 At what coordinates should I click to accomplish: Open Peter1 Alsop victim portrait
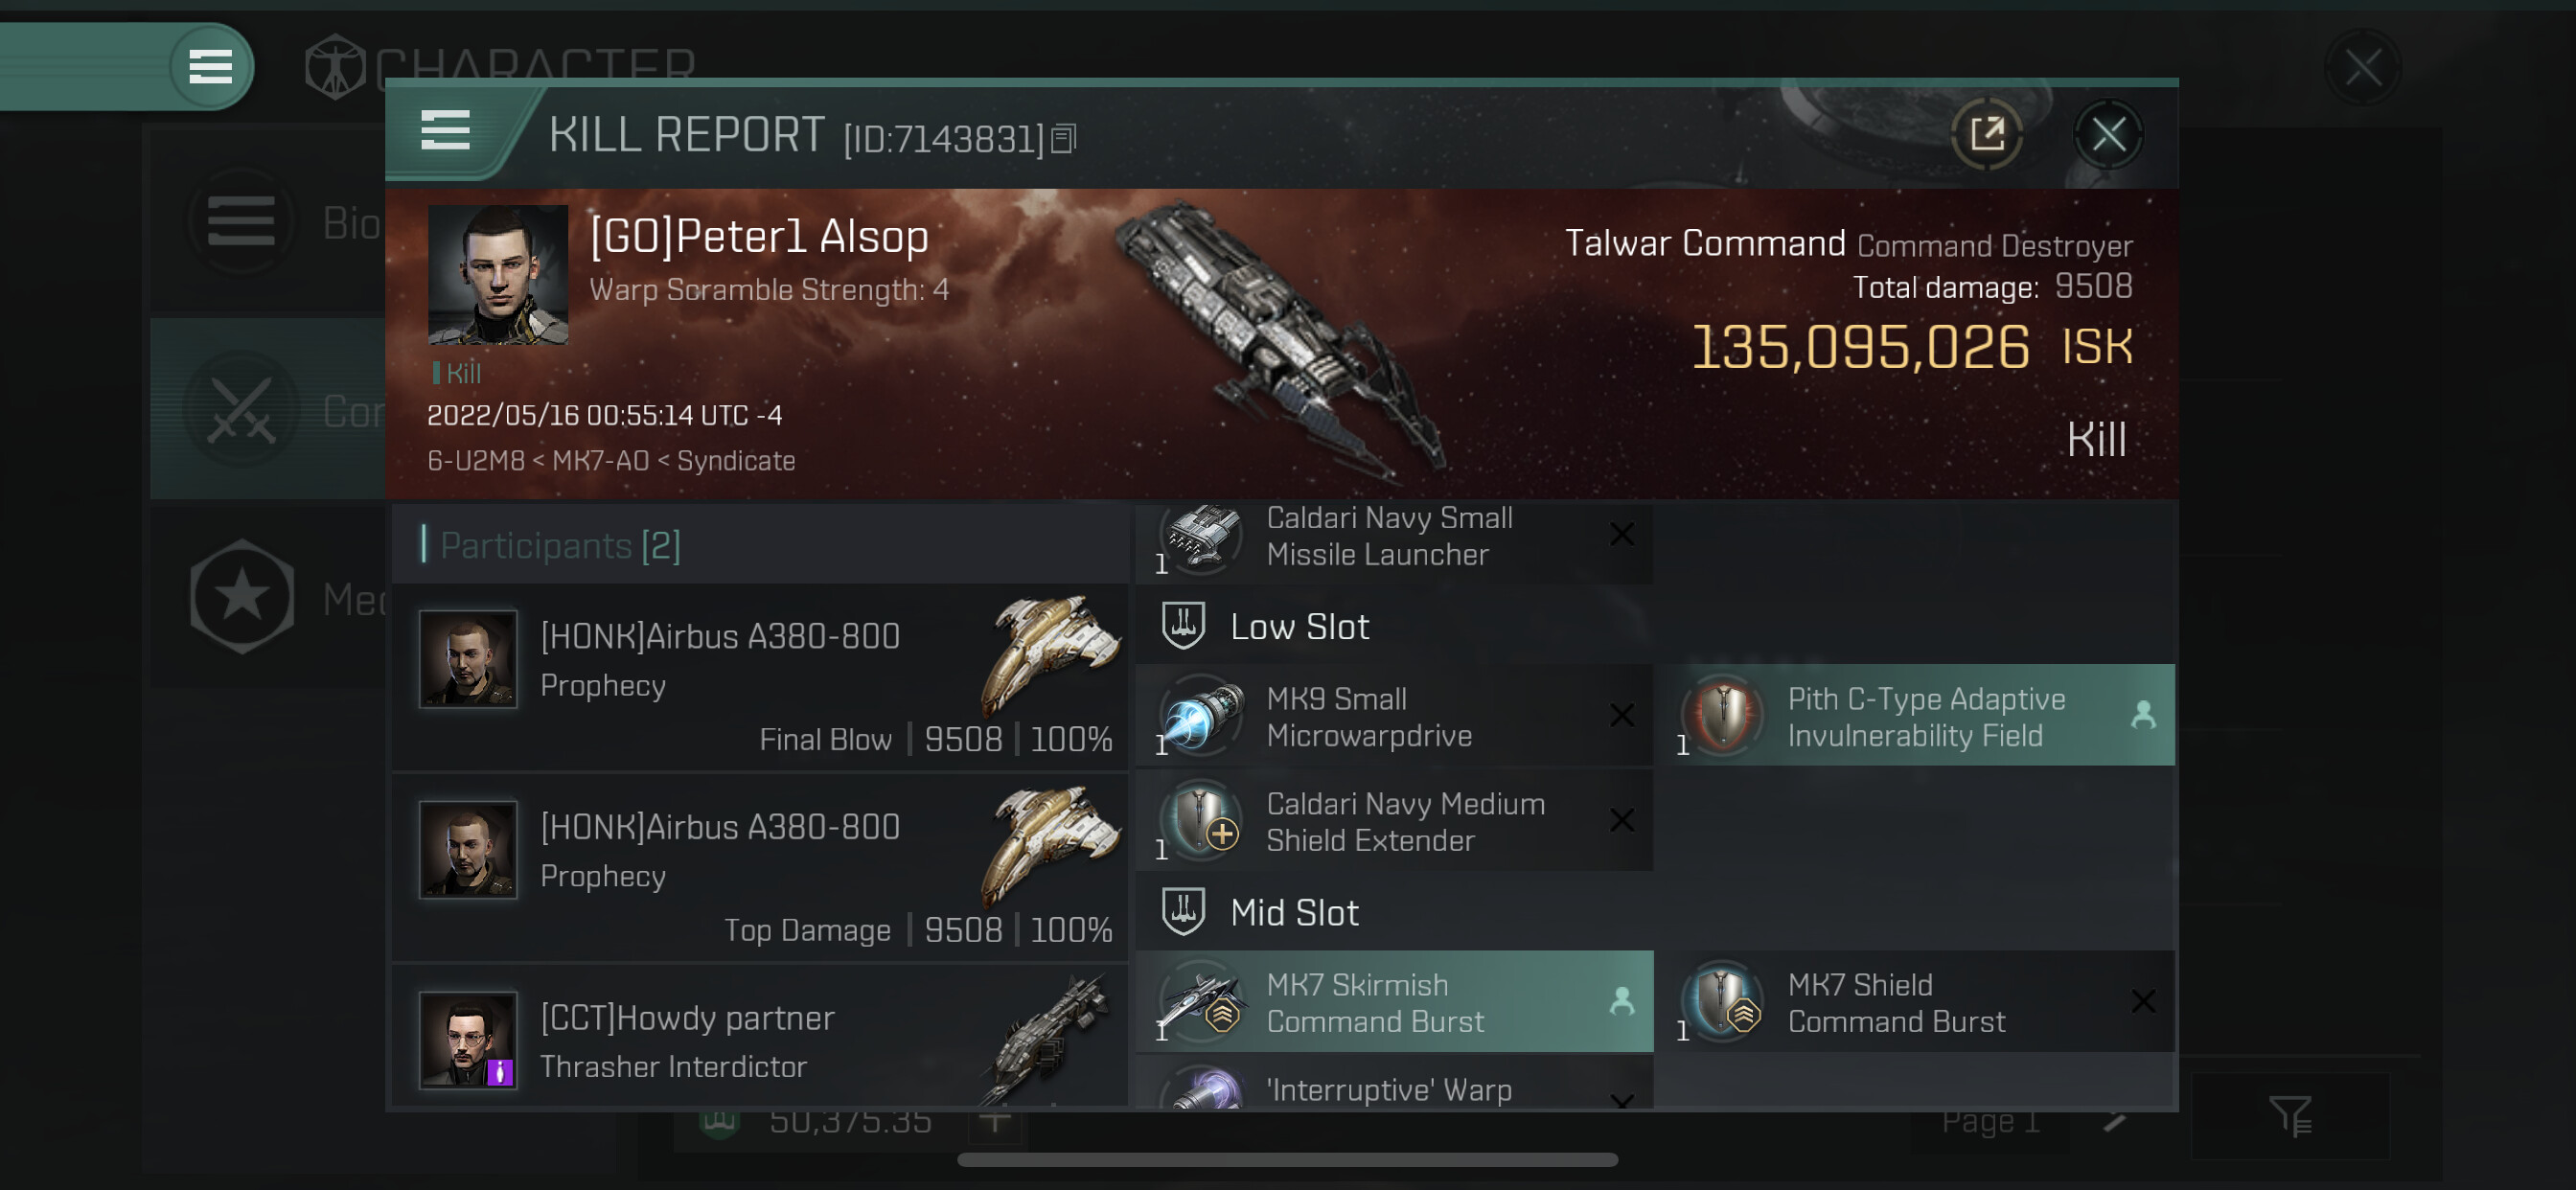point(497,274)
